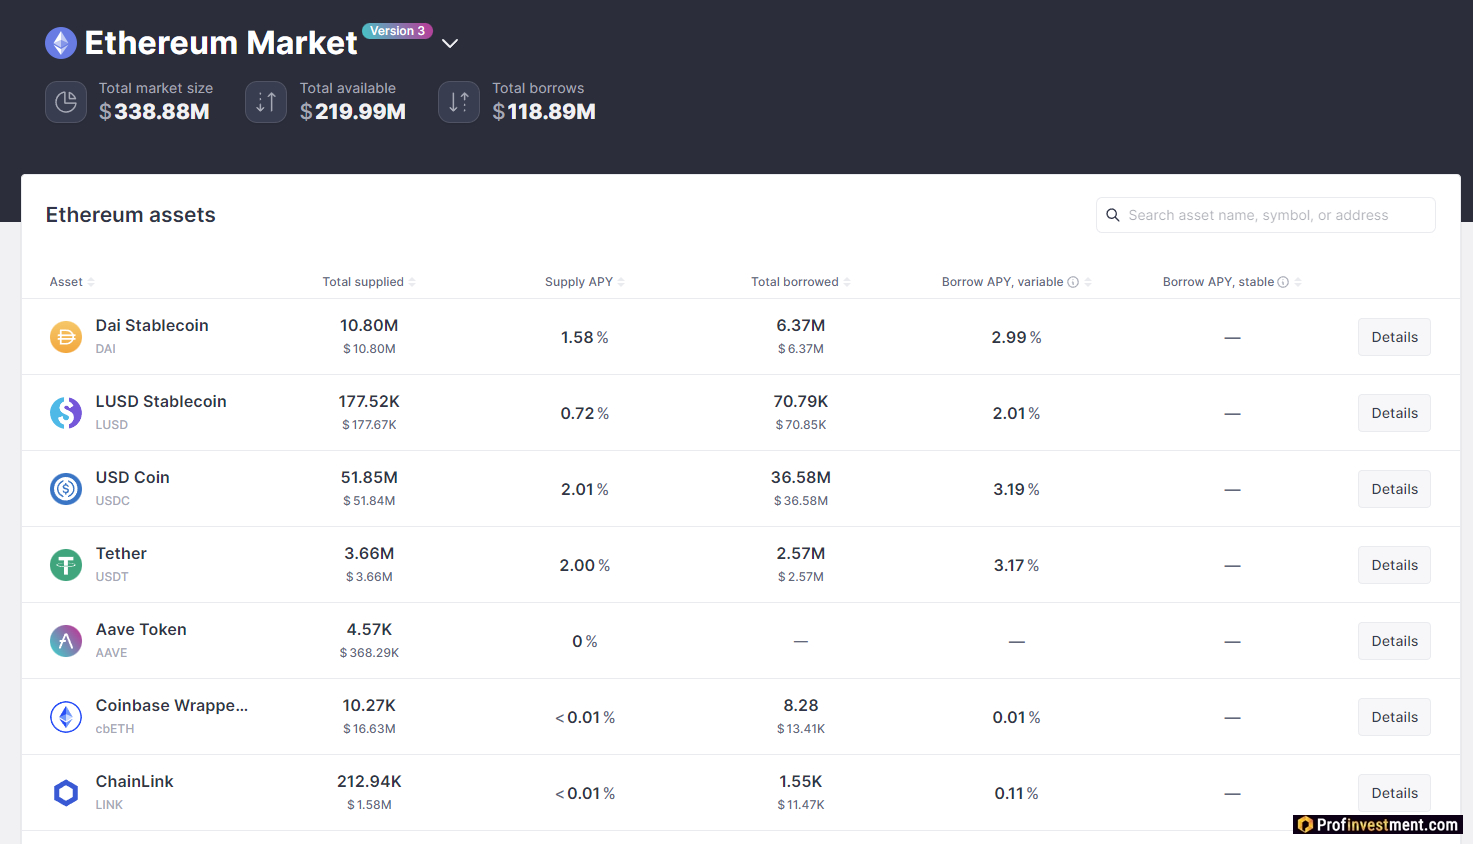Click the LUSD Stablecoin token icon
Screen dimensions: 1473x844
coord(66,413)
